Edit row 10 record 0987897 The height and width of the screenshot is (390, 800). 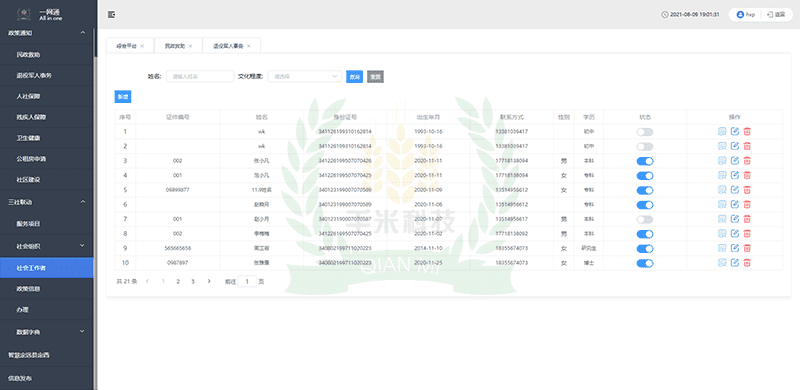tap(735, 263)
